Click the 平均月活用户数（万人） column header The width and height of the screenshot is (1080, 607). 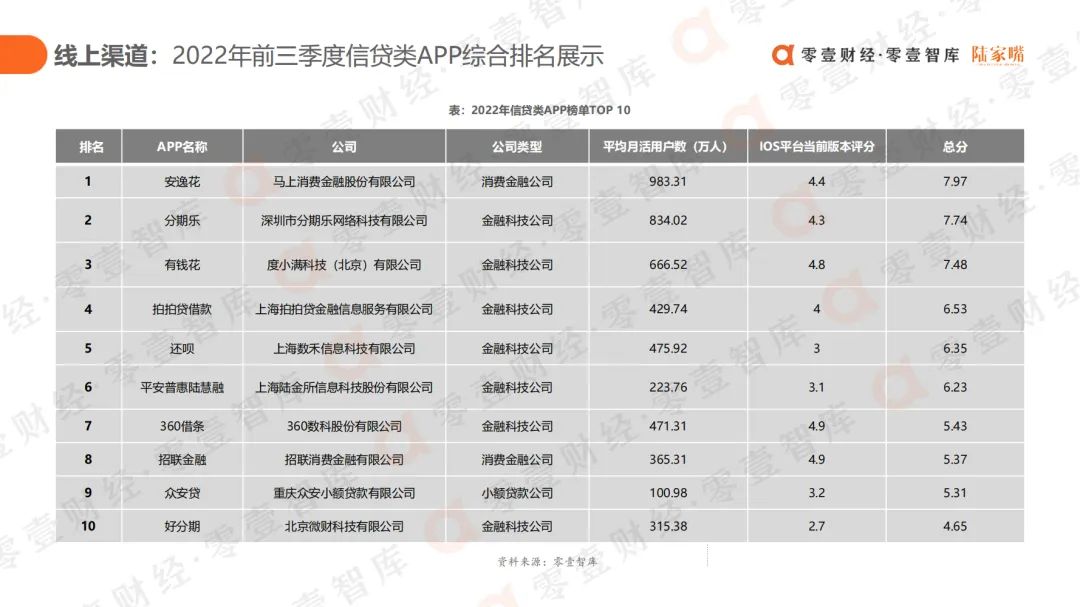(x=667, y=147)
